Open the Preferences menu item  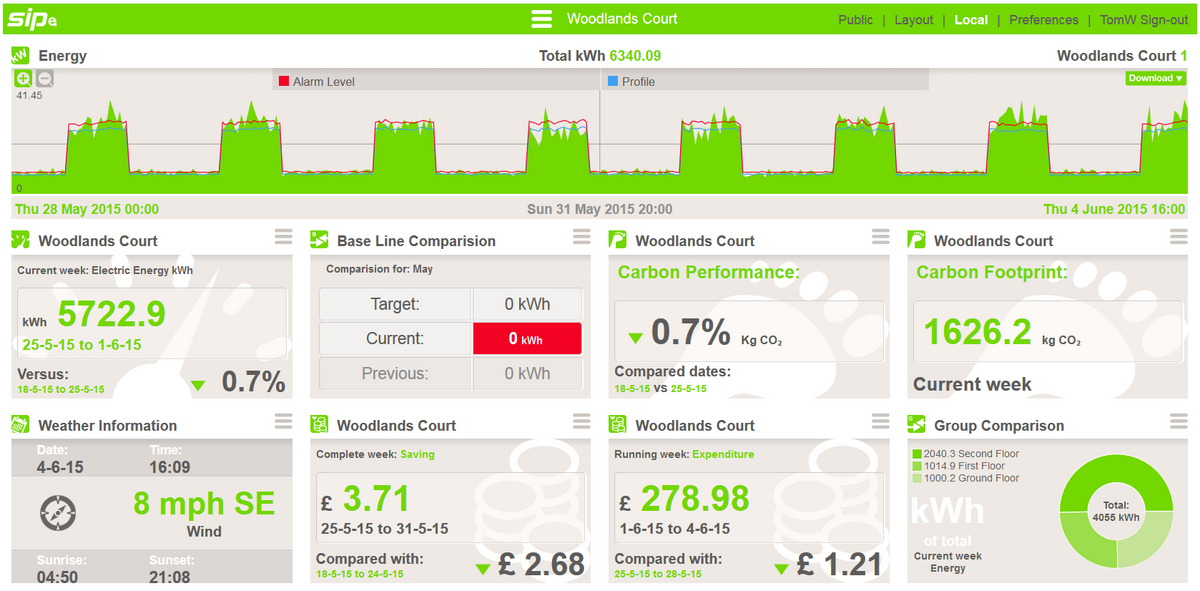point(1043,19)
